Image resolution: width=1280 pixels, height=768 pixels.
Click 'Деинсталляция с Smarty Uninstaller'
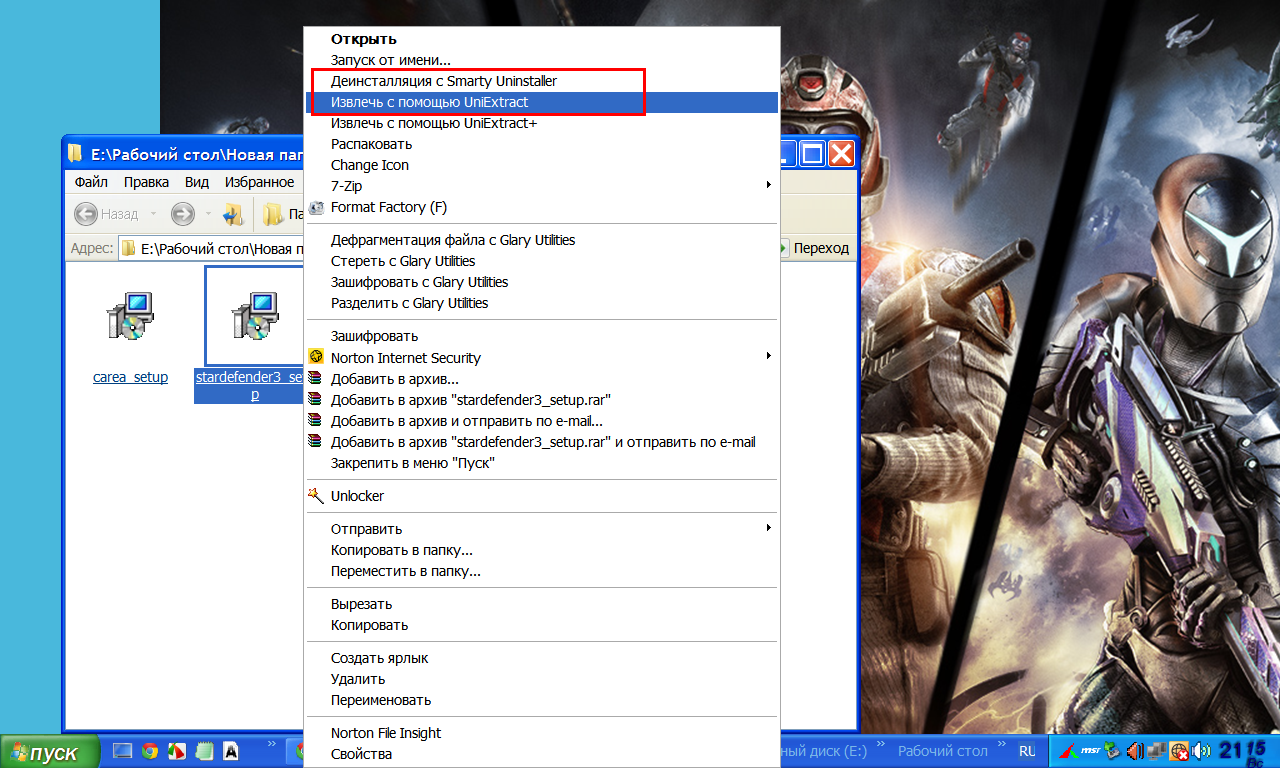(541, 81)
